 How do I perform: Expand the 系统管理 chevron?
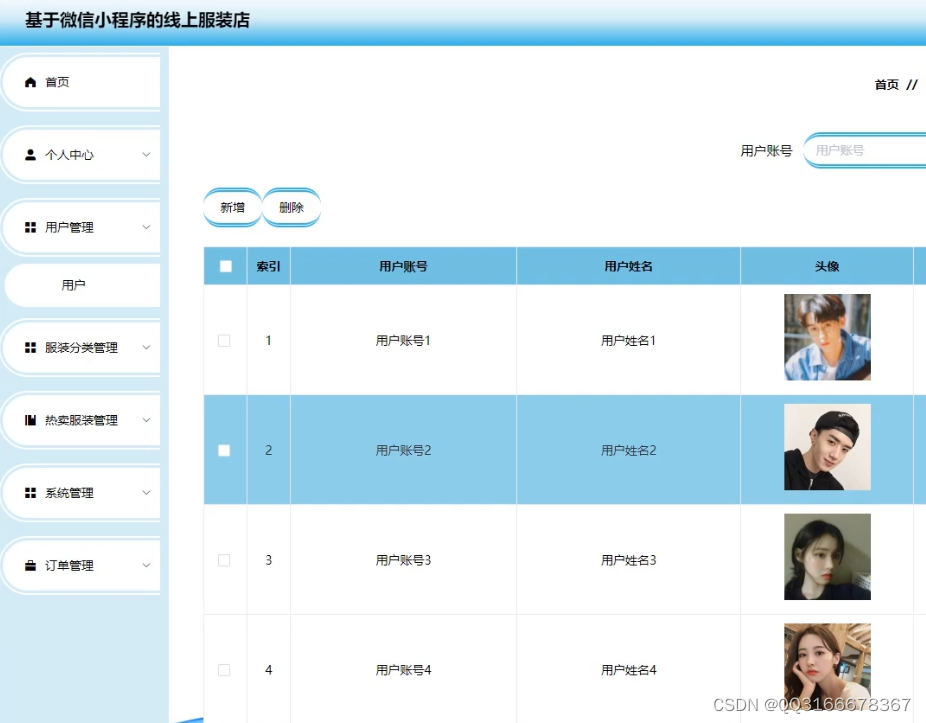[146, 493]
